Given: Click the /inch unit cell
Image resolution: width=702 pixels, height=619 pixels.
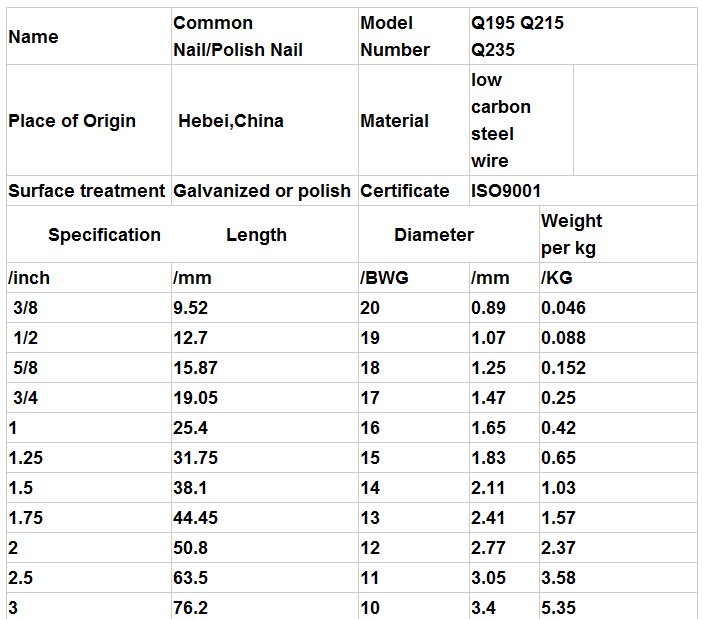Looking at the screenshot, I should pos(26,278).
